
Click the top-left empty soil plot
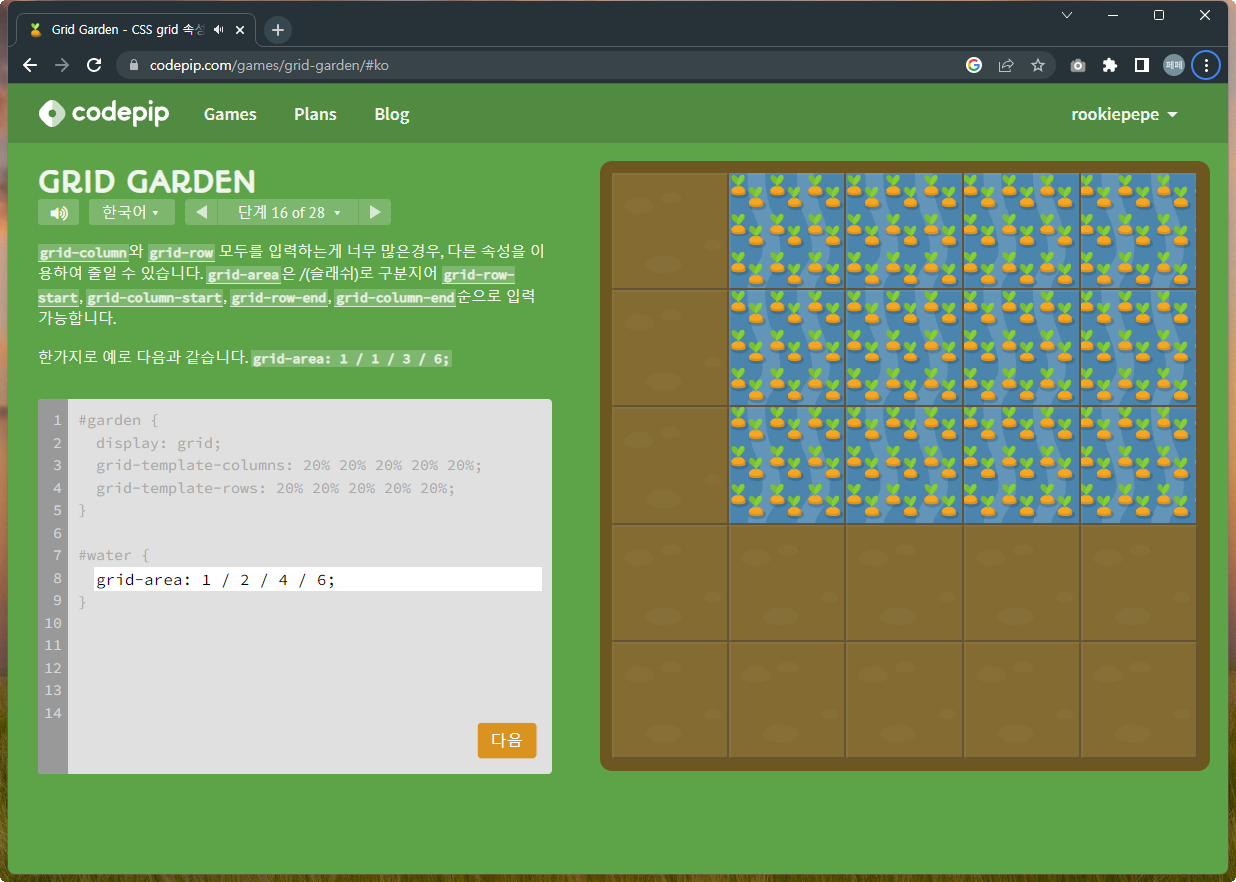click(x=669, y=231)
